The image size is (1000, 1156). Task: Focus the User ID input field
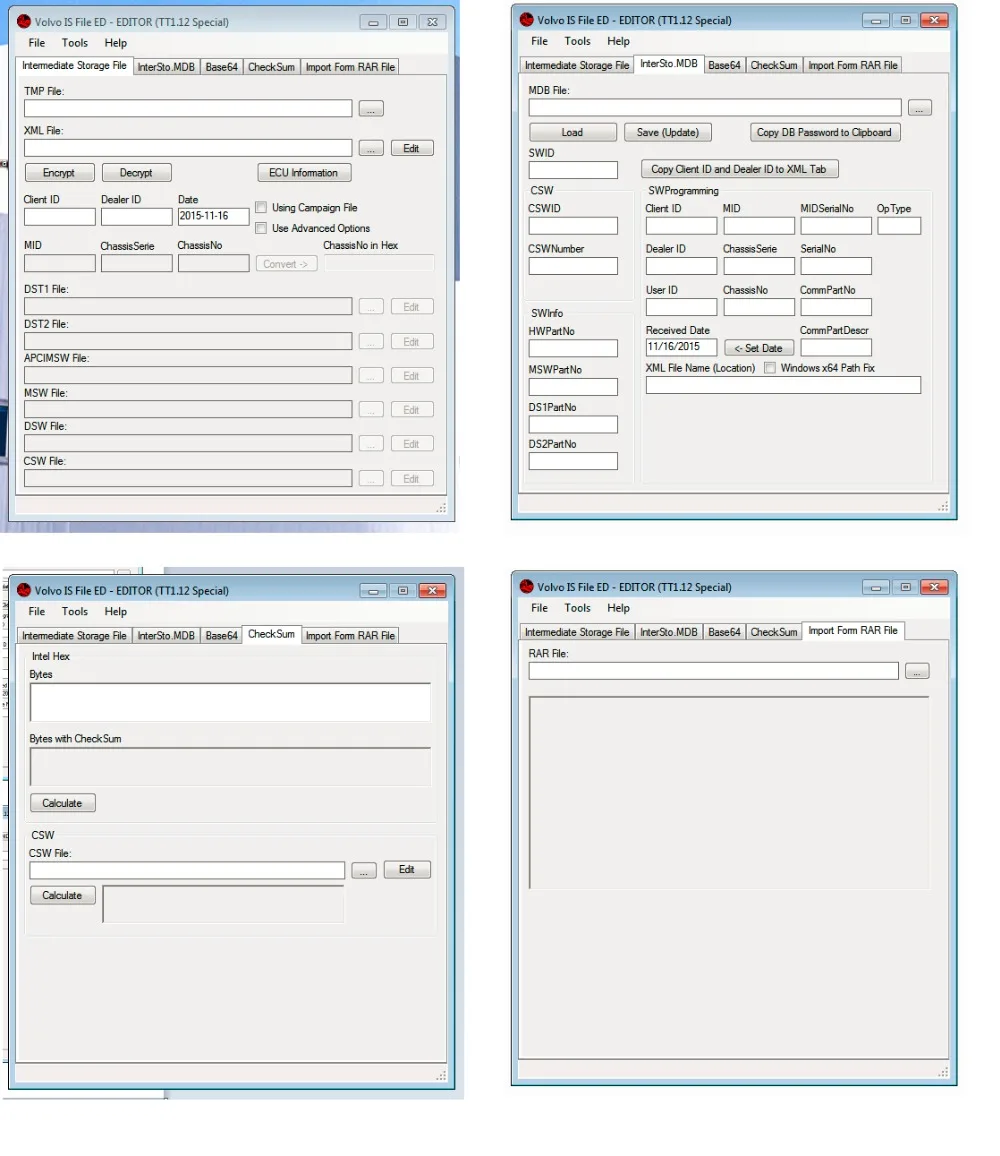pos(681,307)
